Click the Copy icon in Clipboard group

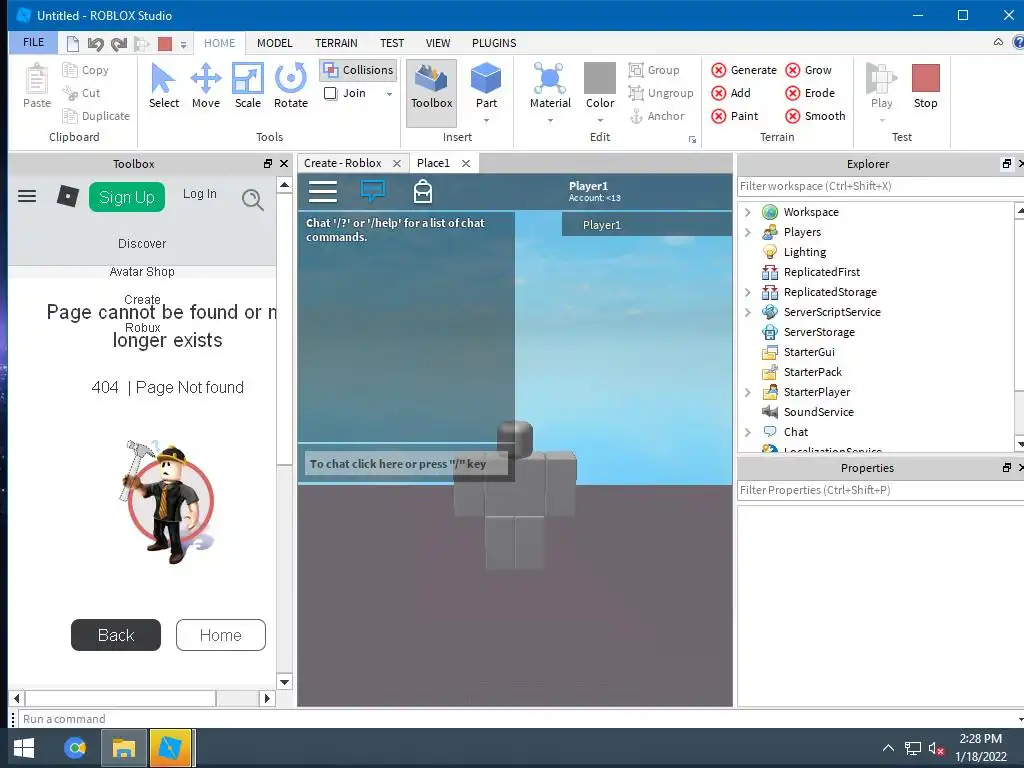[x=70, y=70]
